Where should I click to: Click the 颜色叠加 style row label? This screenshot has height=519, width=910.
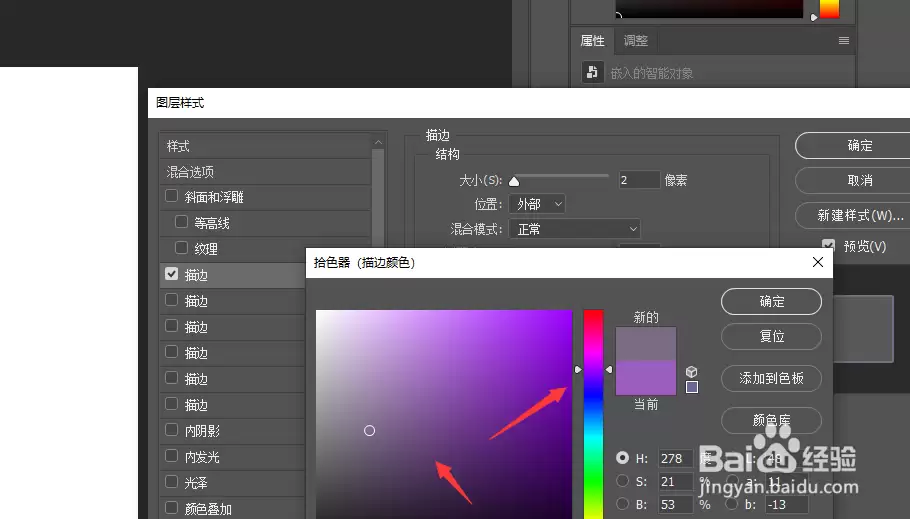tap(208, 509)
